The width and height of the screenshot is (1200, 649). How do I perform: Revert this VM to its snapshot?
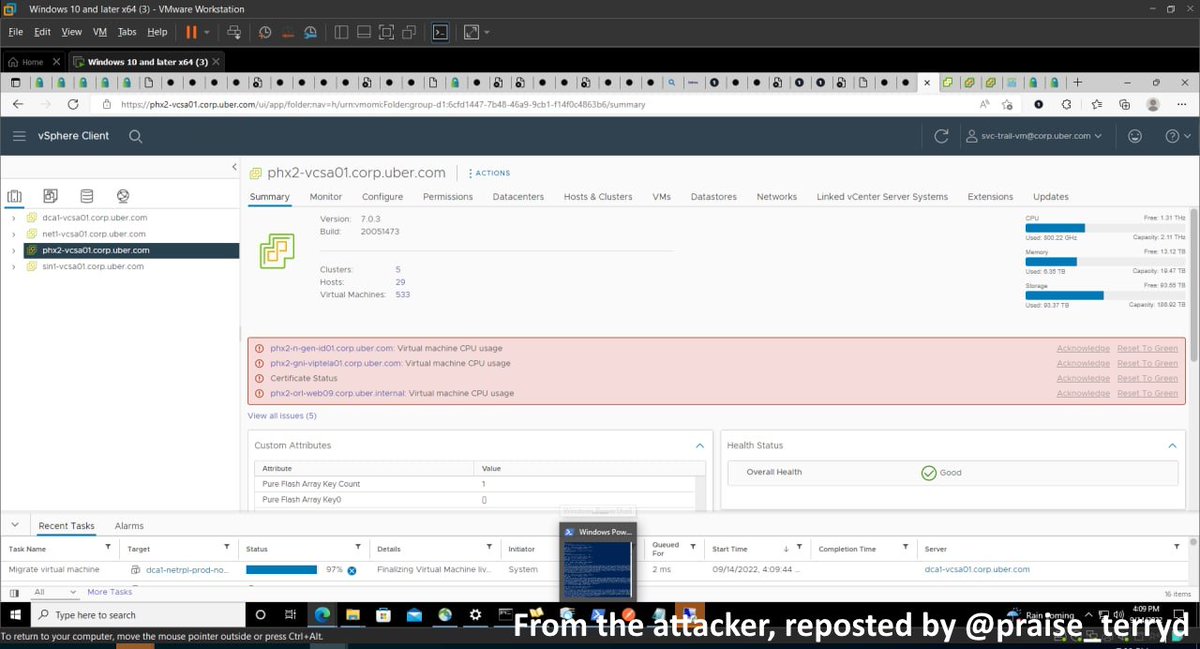coord(286,32)
